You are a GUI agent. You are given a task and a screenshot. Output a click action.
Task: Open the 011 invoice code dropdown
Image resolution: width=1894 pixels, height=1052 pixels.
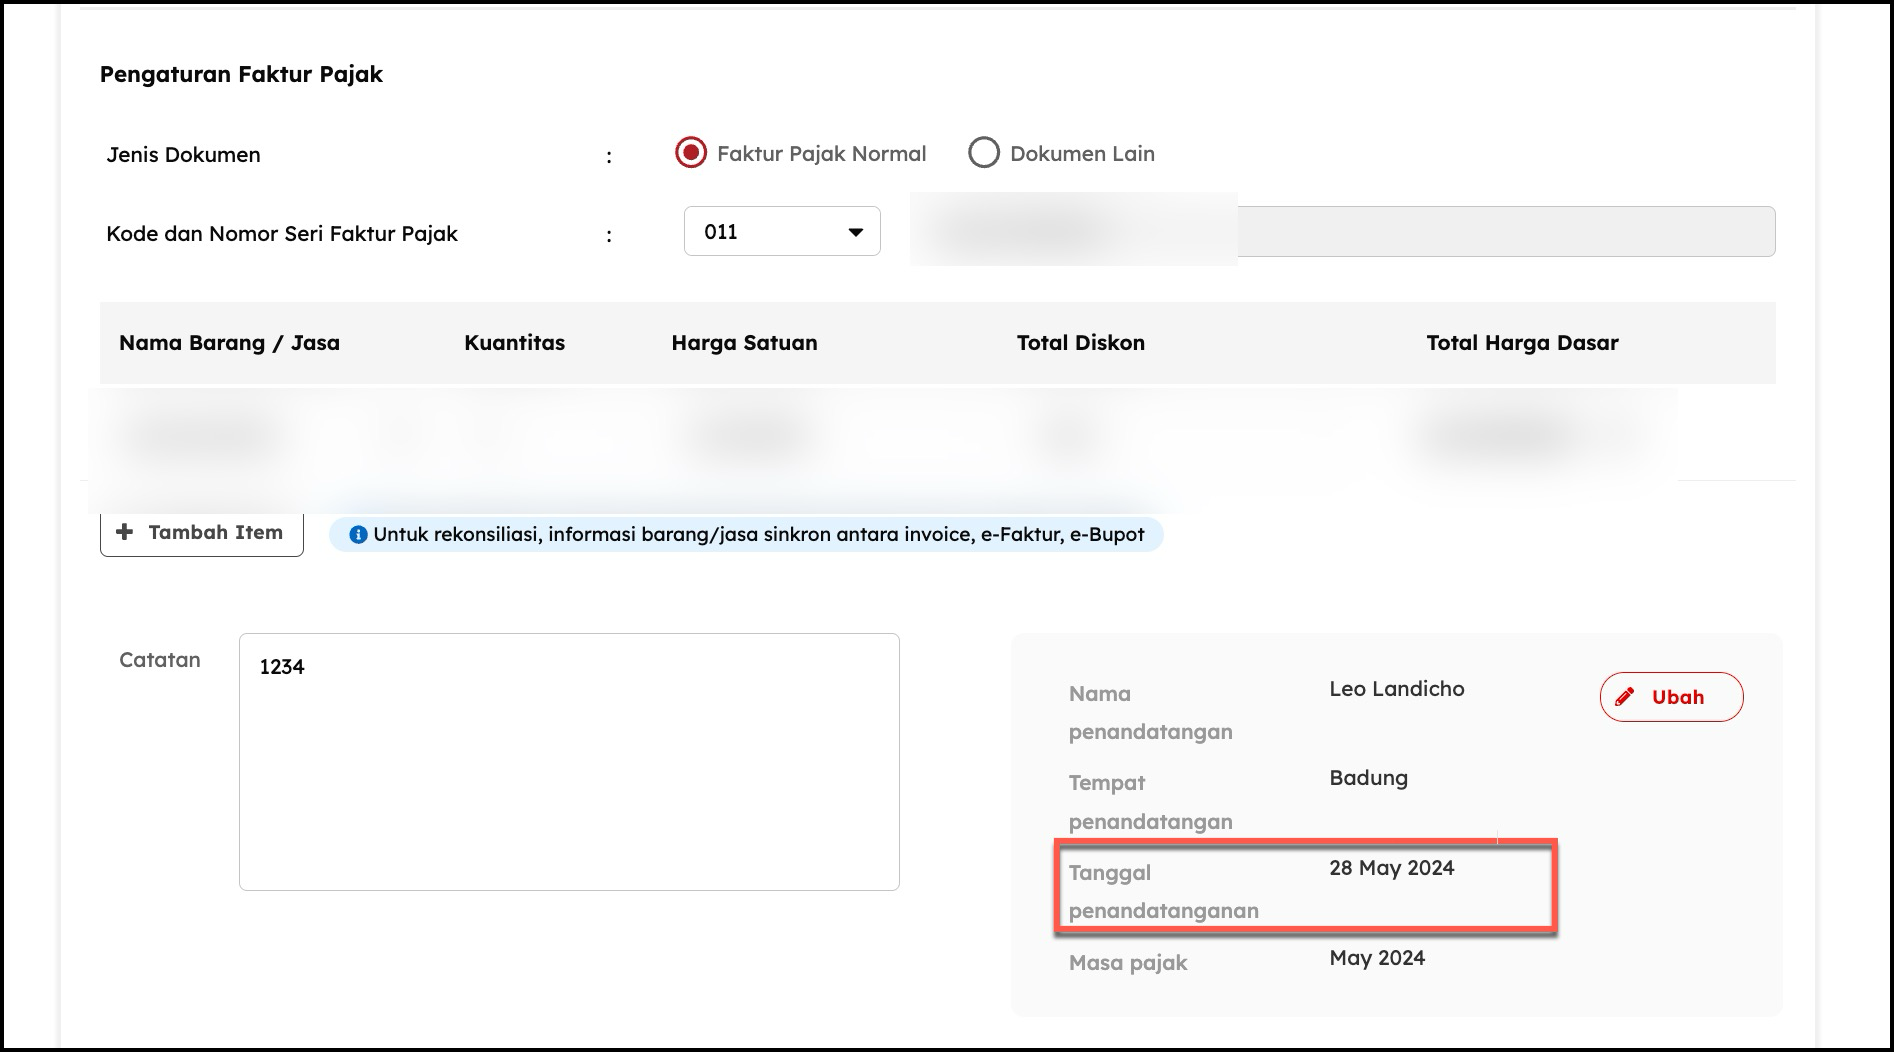[x=781, y=232]
